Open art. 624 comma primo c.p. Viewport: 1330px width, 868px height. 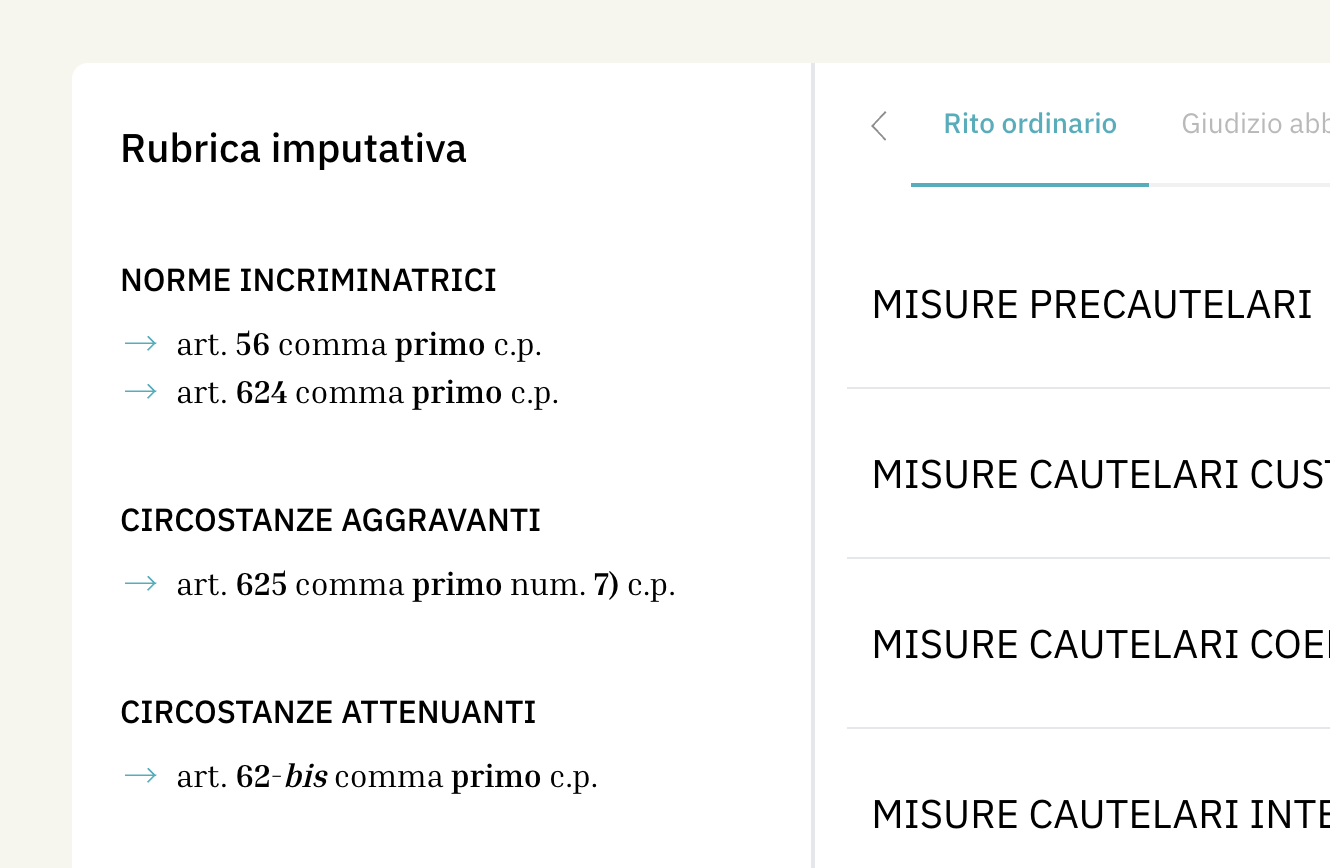pyautogui.click(x=367, y=393)
